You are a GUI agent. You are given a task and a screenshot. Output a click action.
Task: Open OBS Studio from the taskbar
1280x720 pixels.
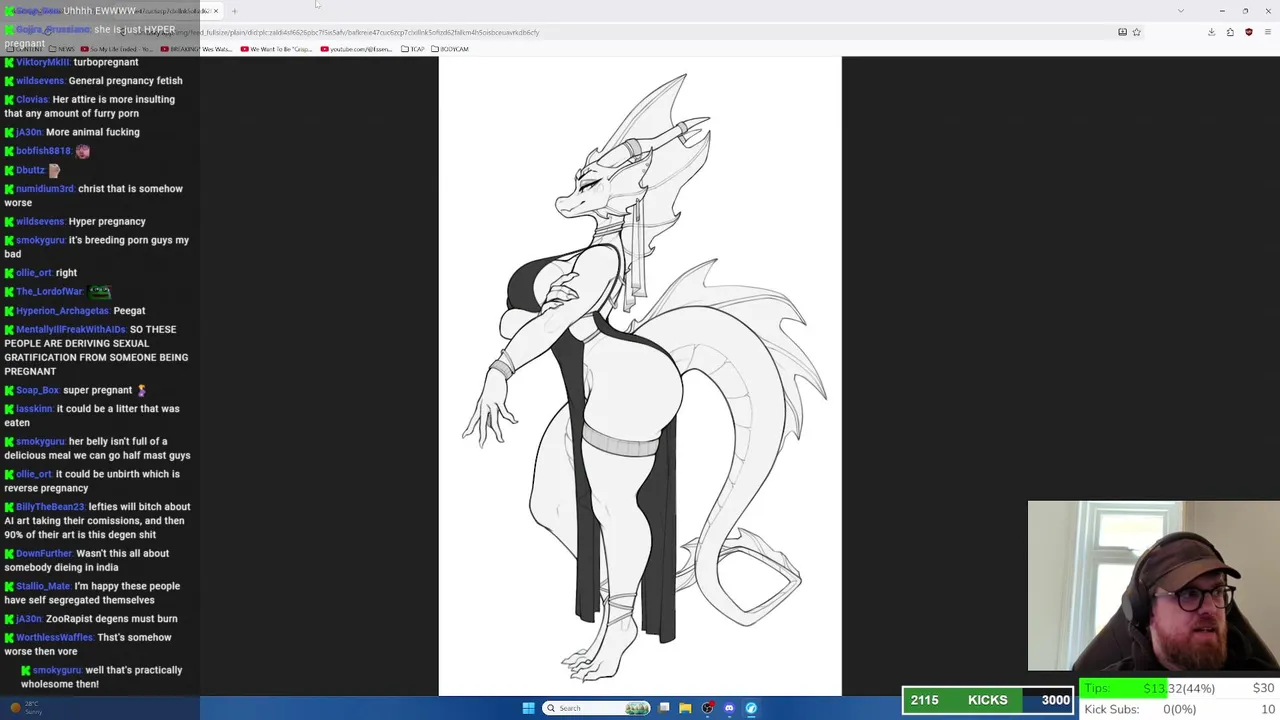707,708
